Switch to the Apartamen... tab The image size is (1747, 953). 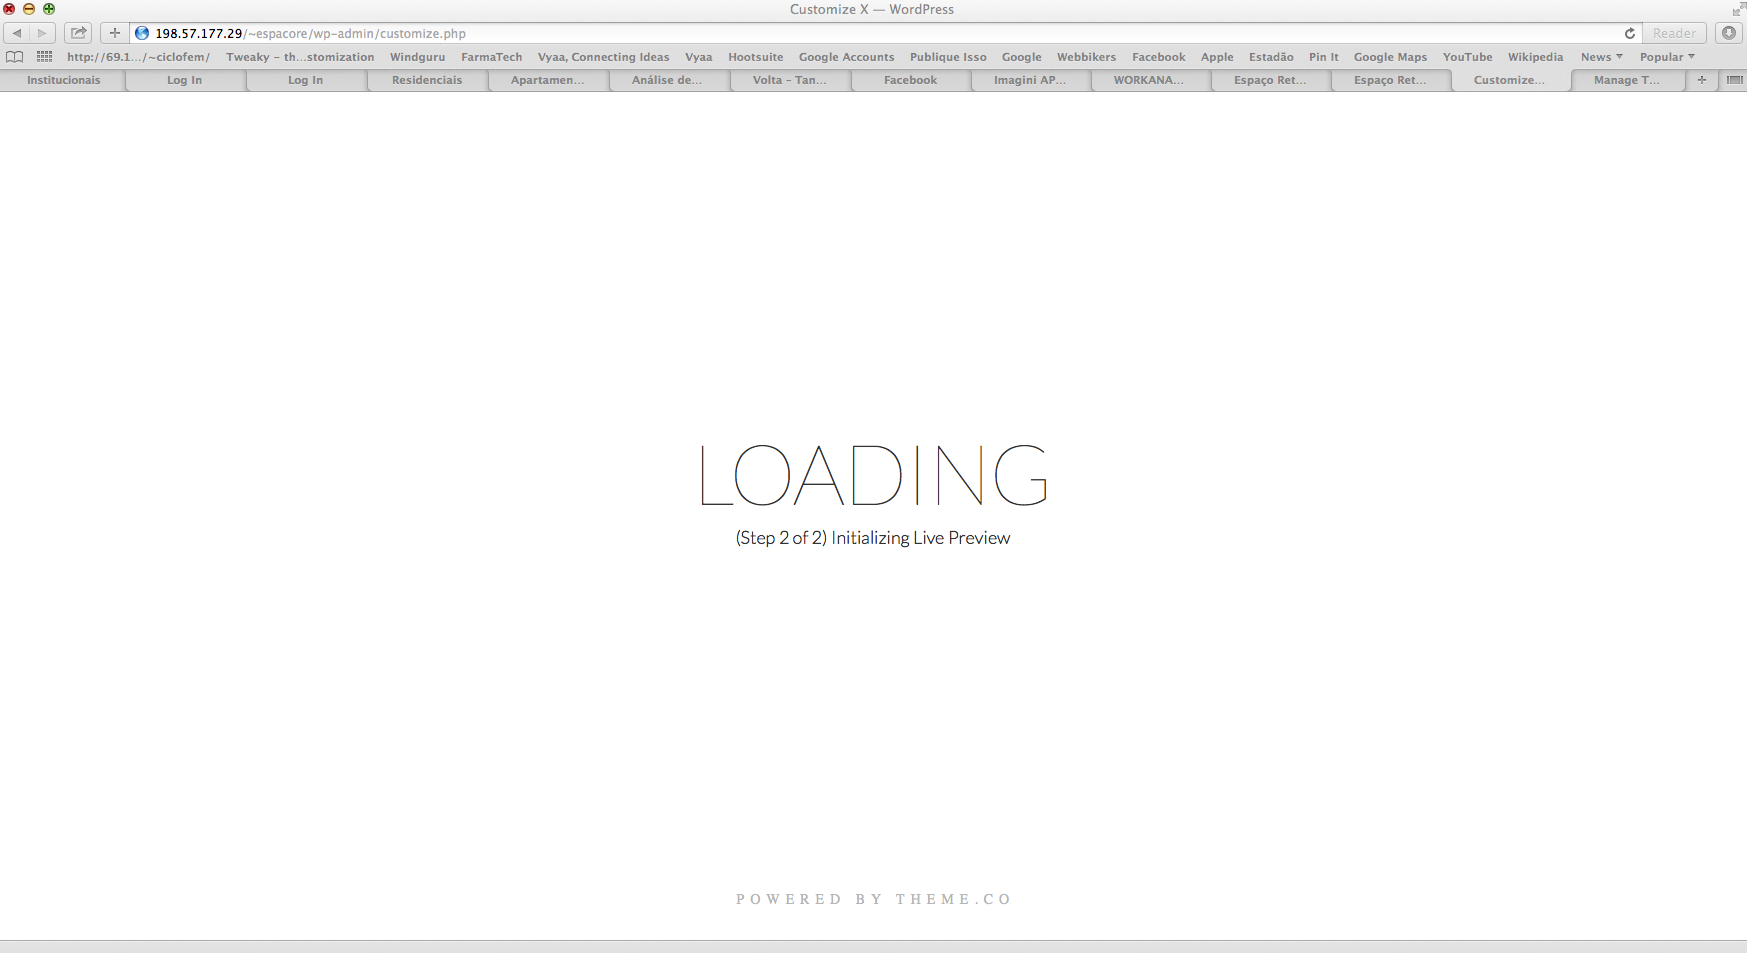[548, 80]
